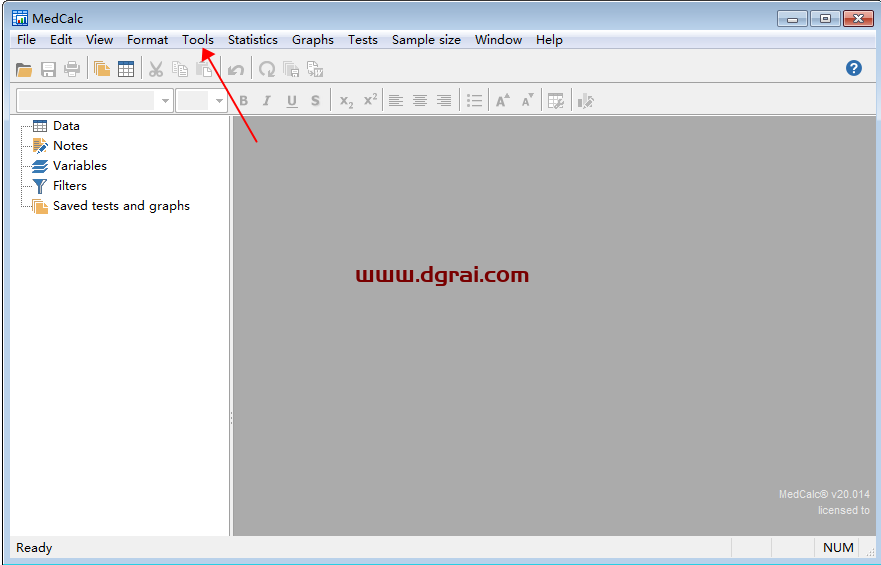Viewport: 881px width, 565px height.
Task: Minimize the MedCalc window
Action: tap(792, 19)
